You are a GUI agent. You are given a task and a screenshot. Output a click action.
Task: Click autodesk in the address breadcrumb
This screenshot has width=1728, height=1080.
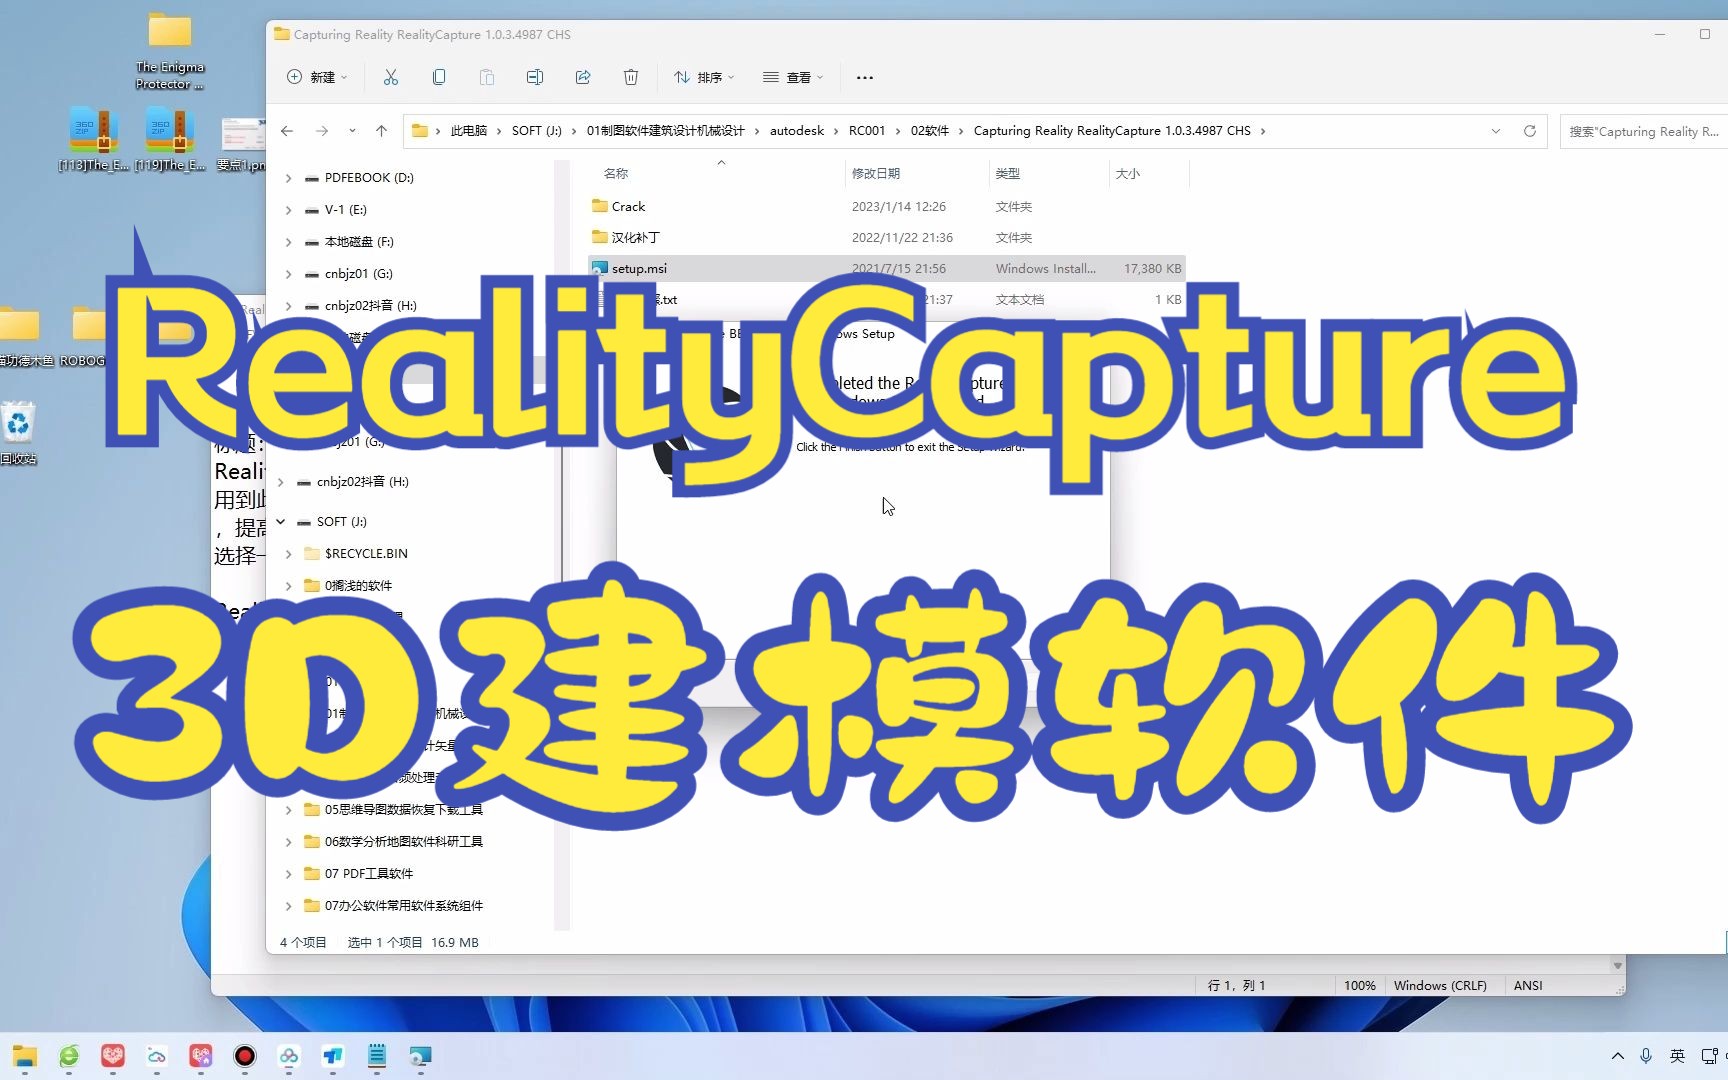pyautogui.click(x=797, y=131)
